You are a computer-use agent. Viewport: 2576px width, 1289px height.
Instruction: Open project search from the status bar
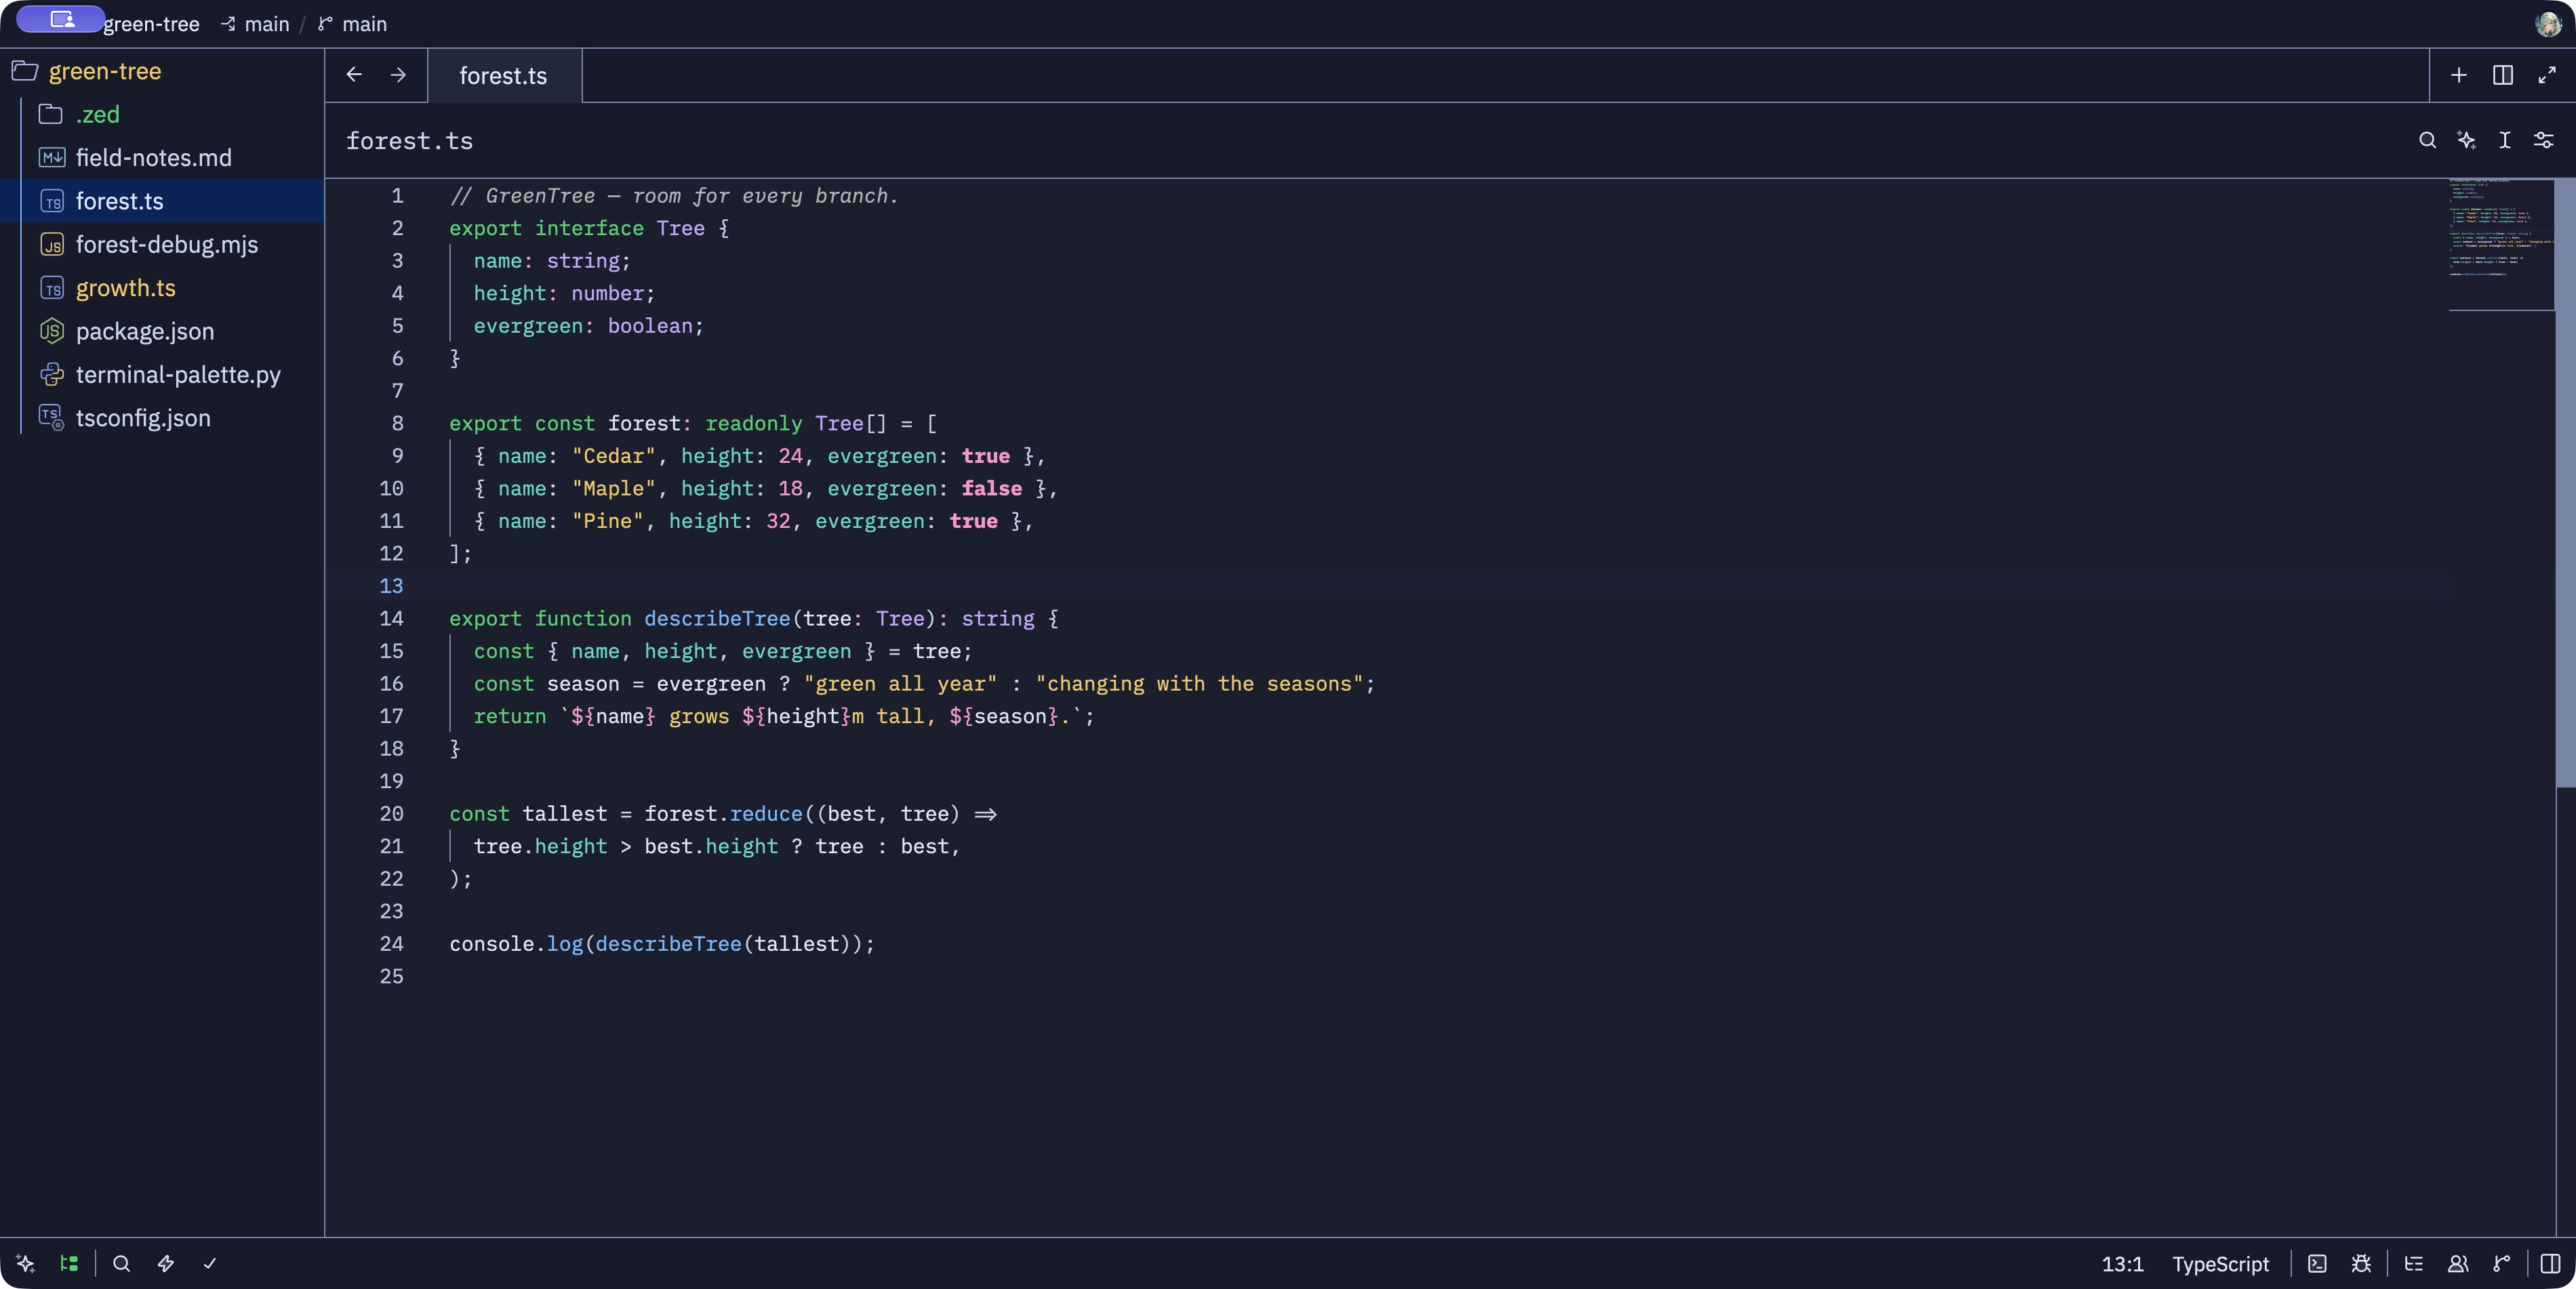click(122, 1263)
